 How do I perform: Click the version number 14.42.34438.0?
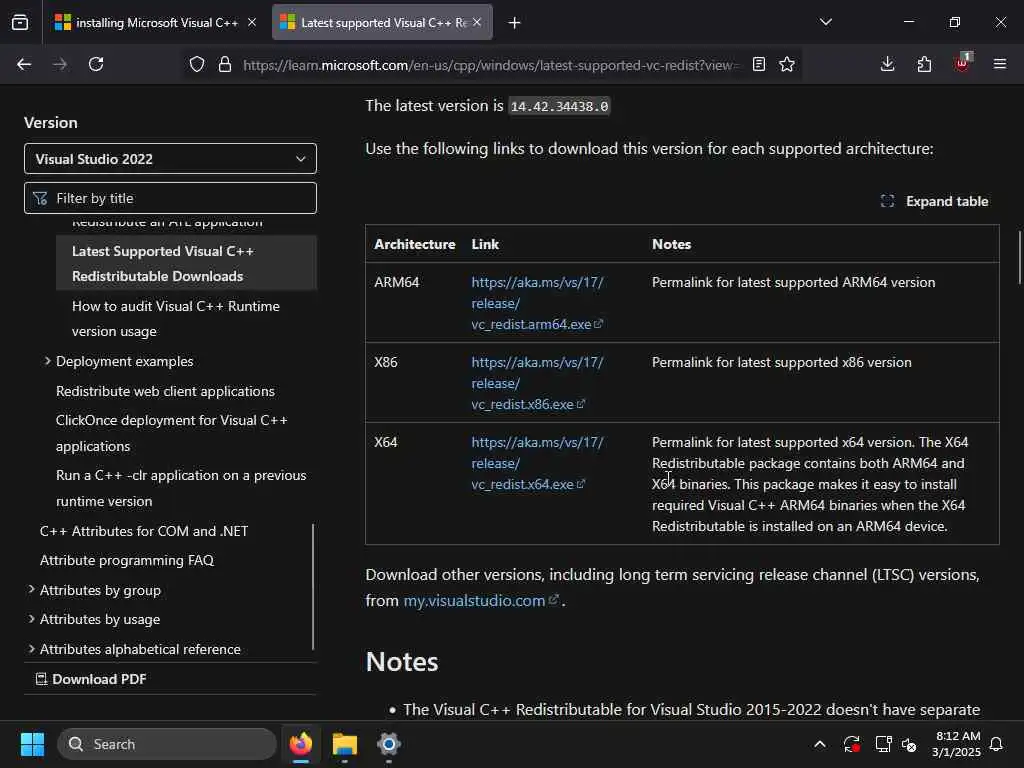[x=559, y=106]
